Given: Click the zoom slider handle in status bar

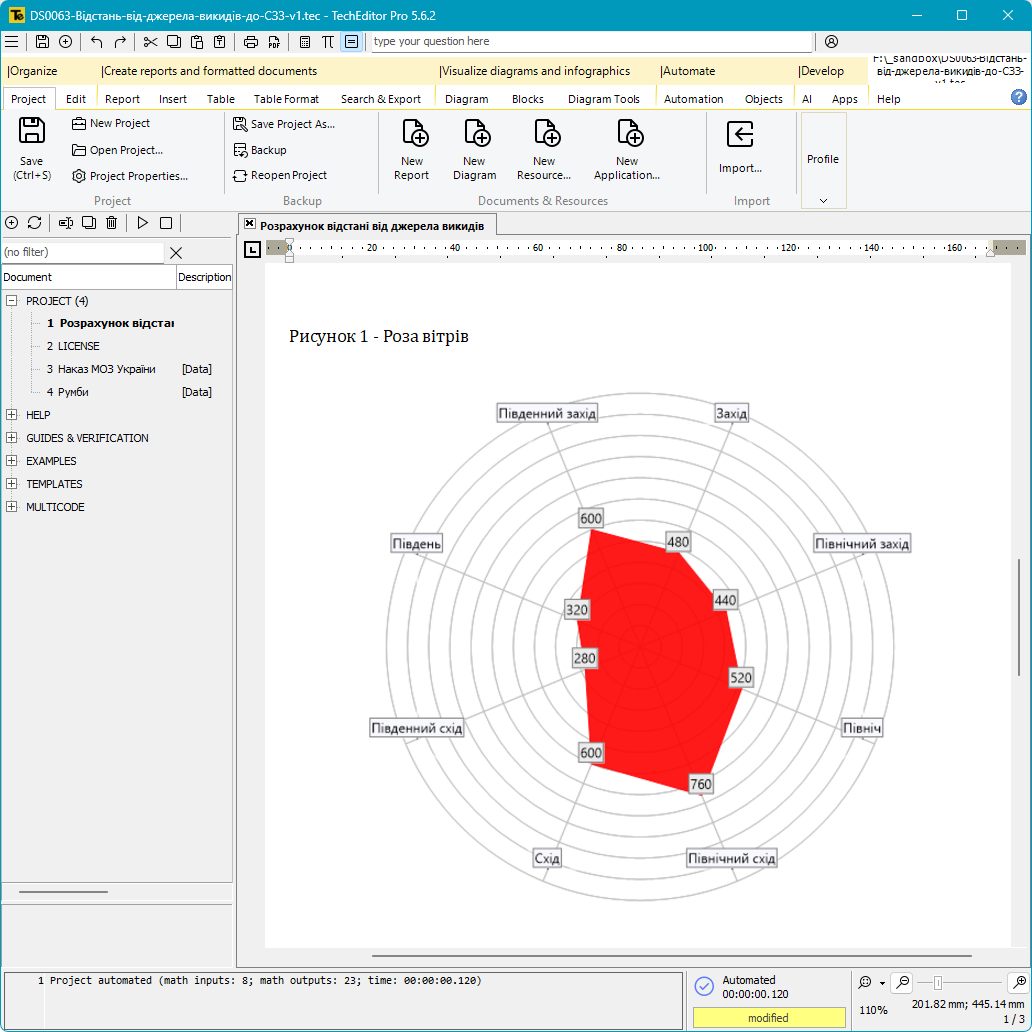Looking at the screenshot, I should pyautogui.click(x=937, y=983).
